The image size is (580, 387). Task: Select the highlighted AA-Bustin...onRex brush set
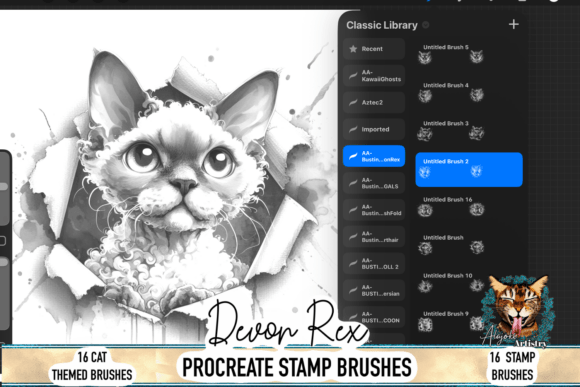pos(374,156)
